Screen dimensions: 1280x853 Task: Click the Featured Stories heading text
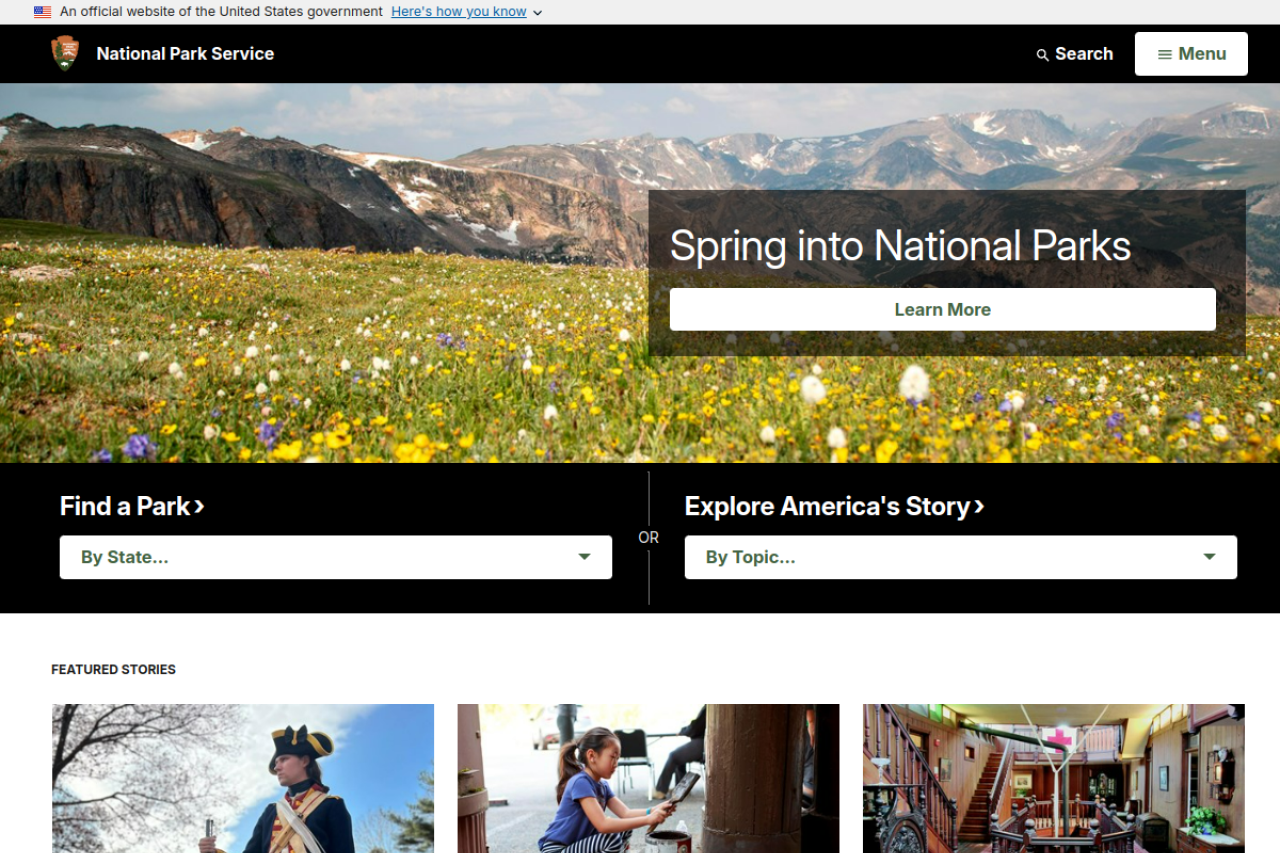coord(114,670)
